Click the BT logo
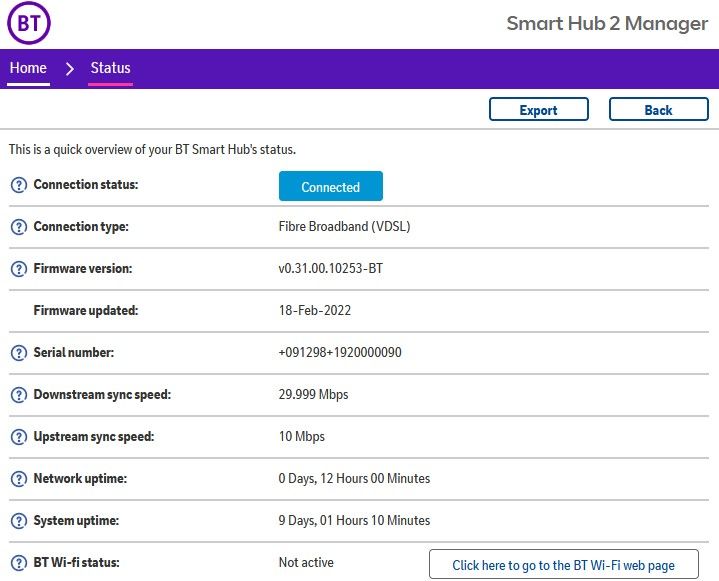Image resolution: width=719 pixels, height=581 pixels. (x=28, y=24)
